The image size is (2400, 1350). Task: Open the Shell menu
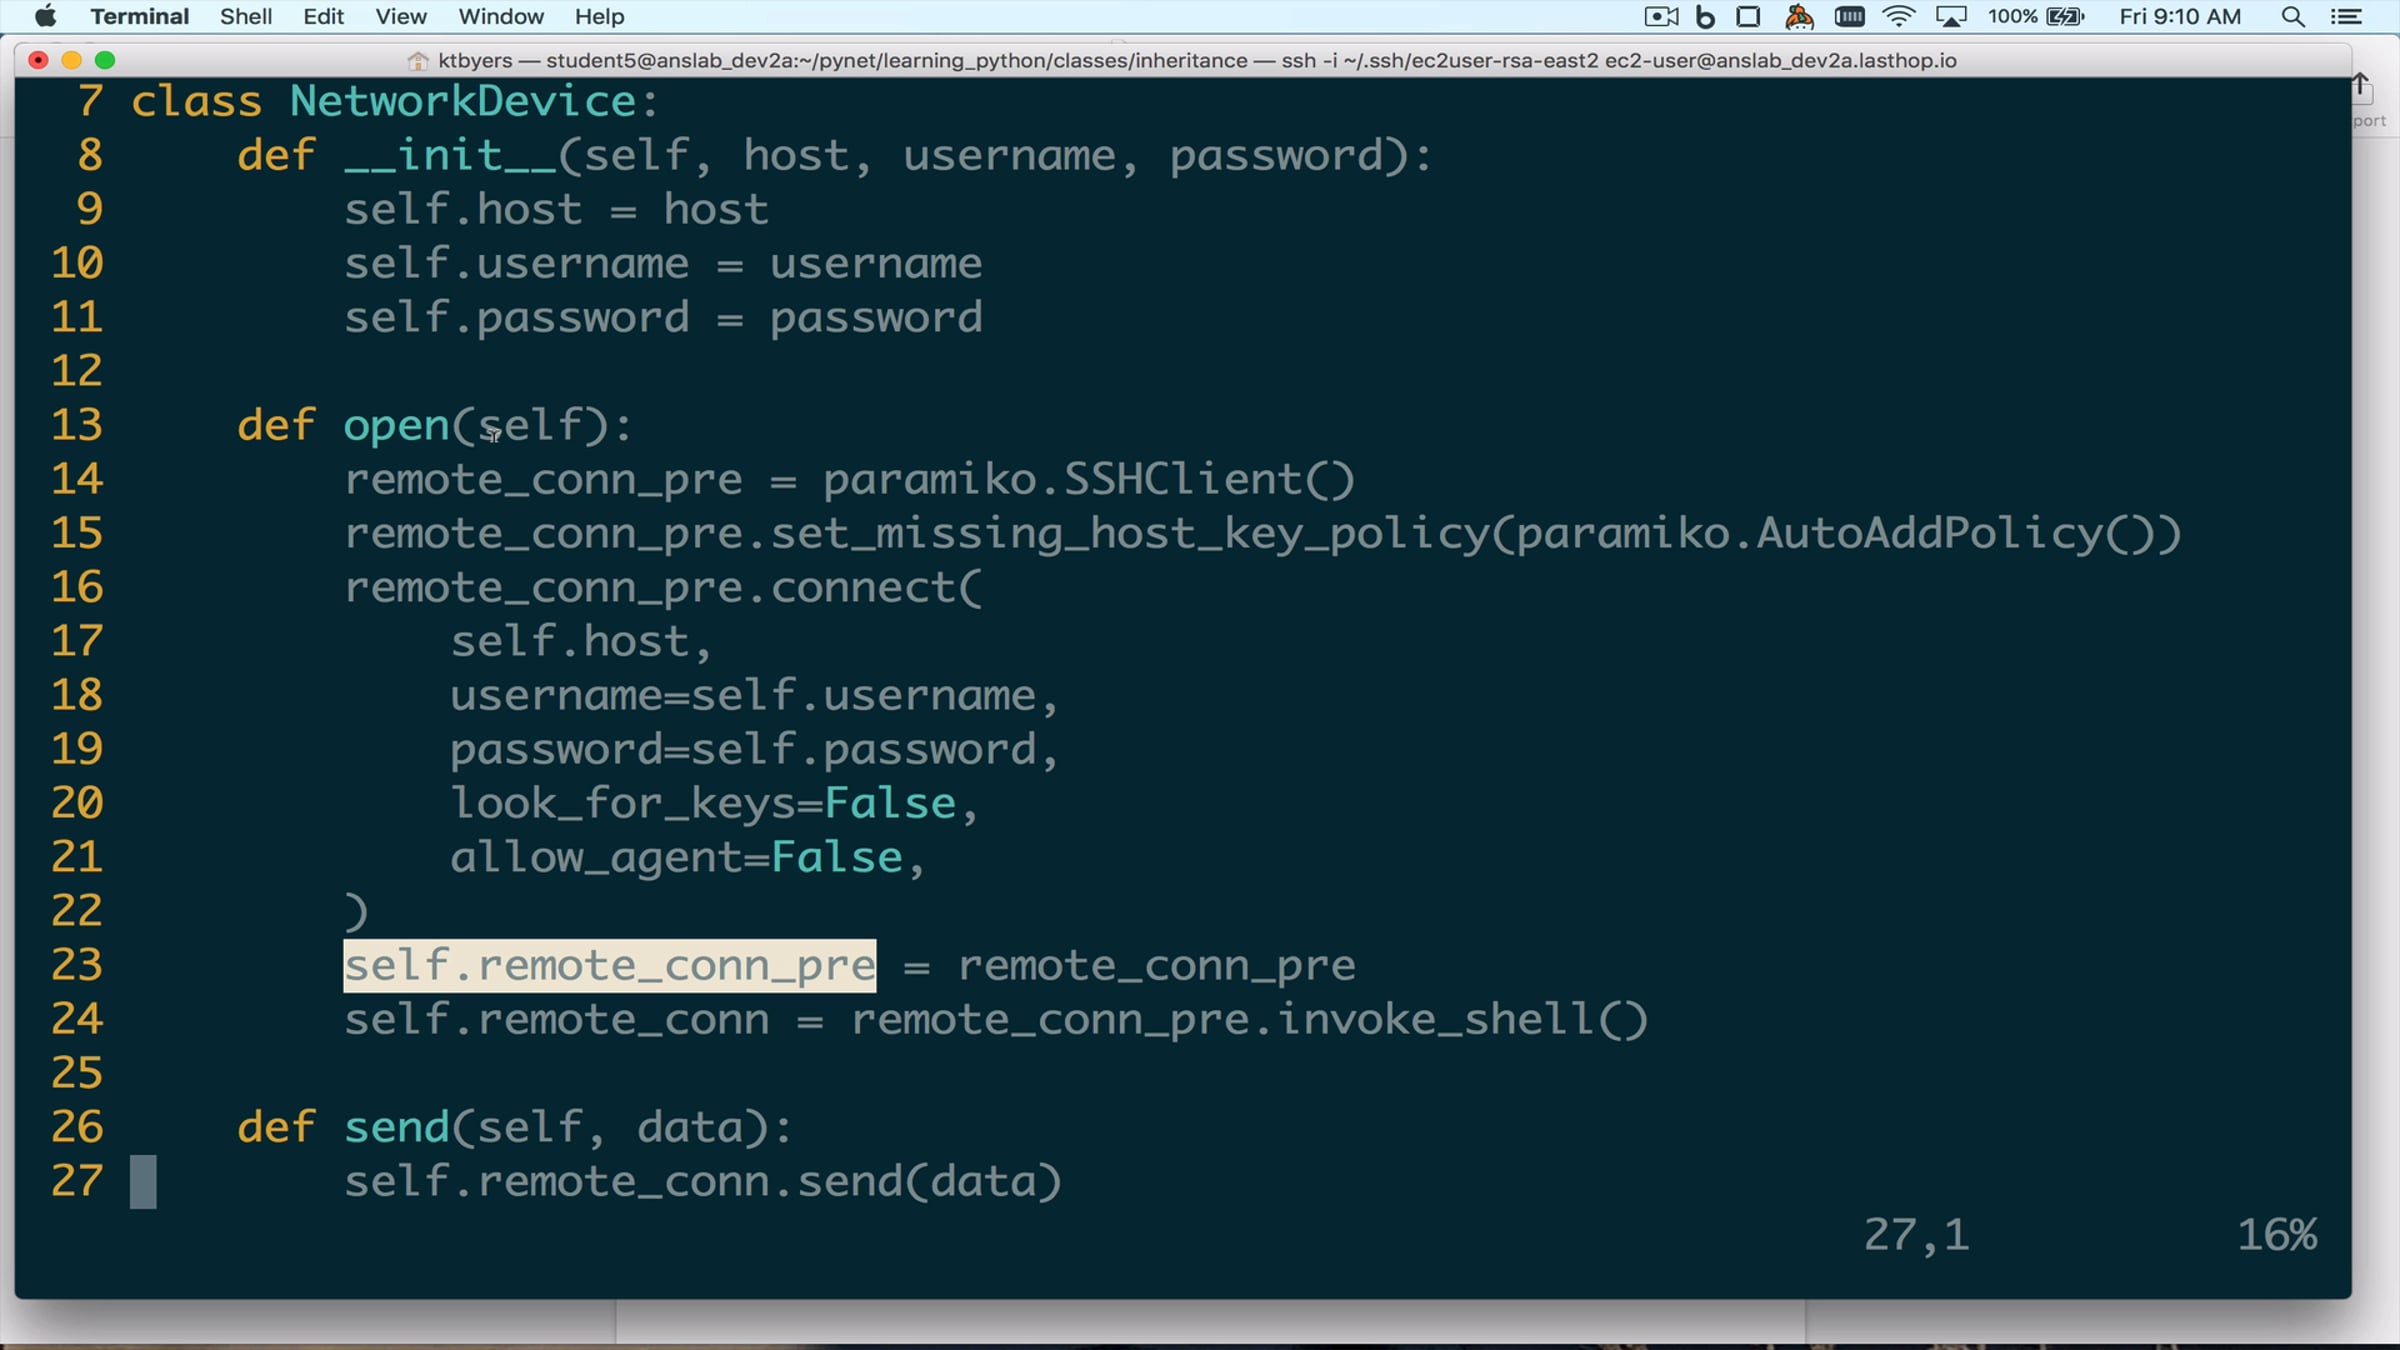point(246,16)
